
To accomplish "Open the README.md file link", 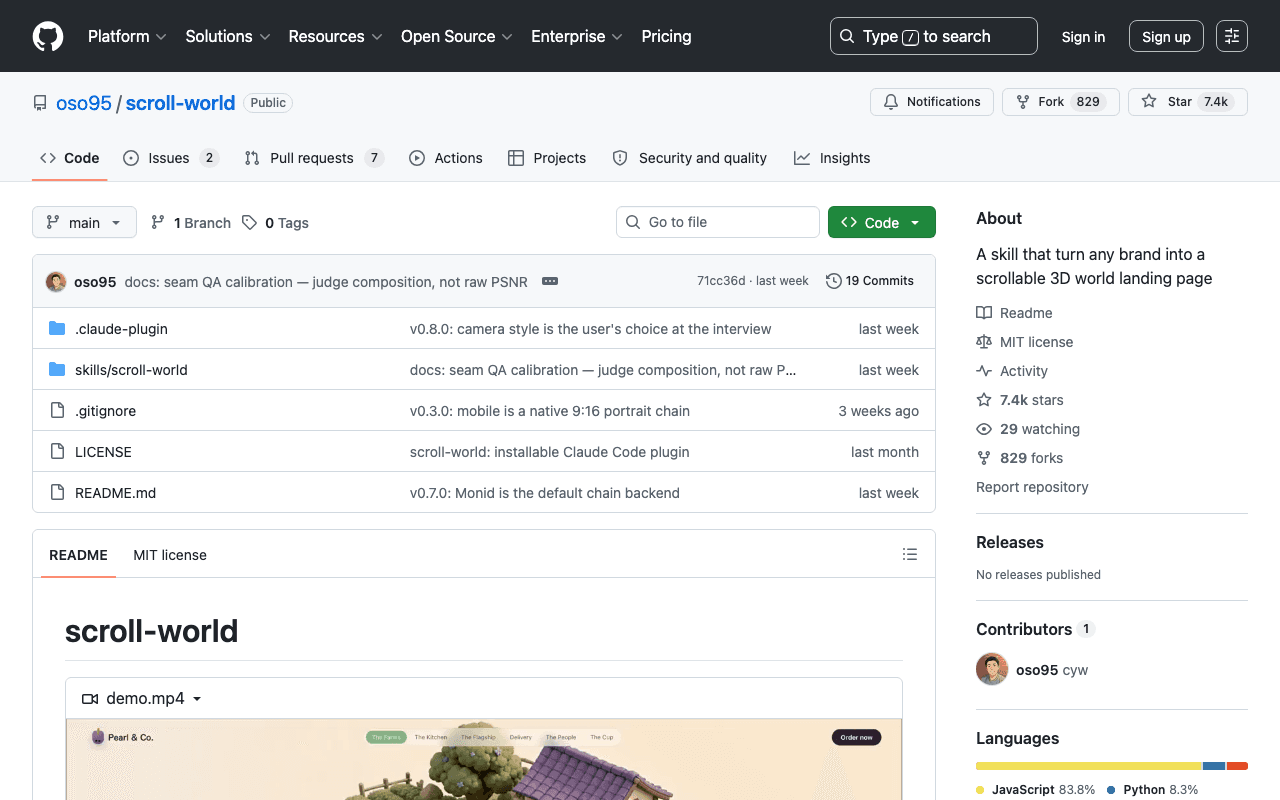I will coord(115,493).
